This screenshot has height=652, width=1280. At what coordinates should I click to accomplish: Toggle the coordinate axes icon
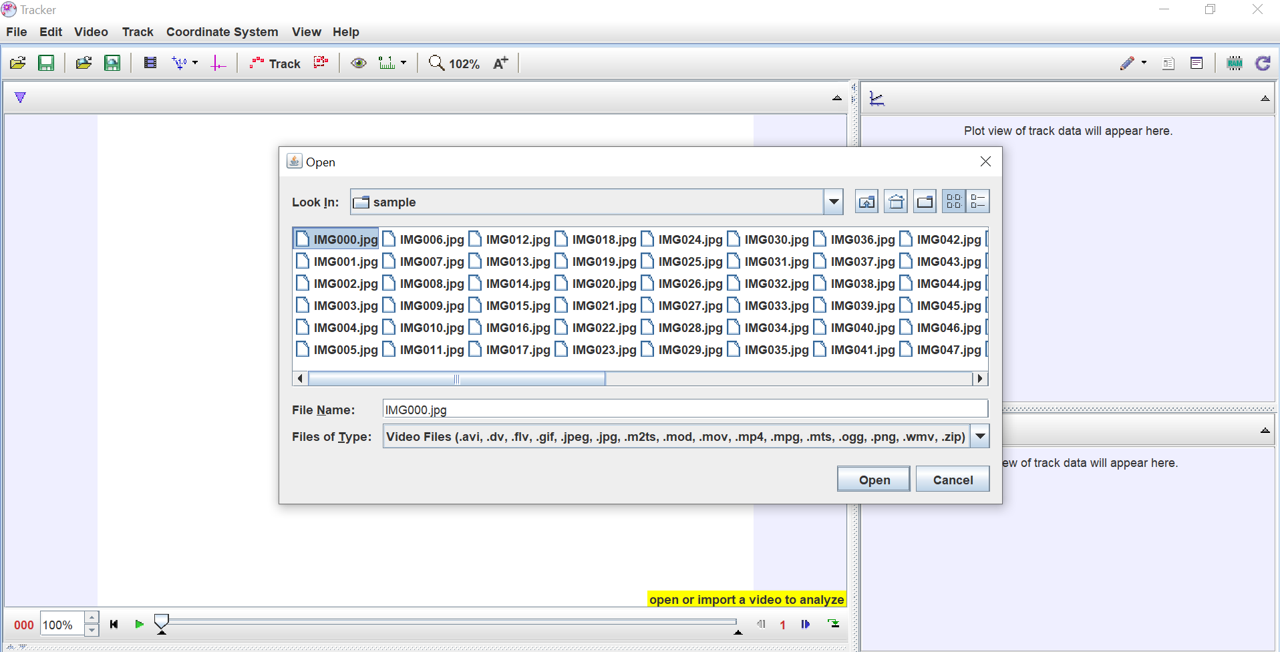tap(218, 63)
